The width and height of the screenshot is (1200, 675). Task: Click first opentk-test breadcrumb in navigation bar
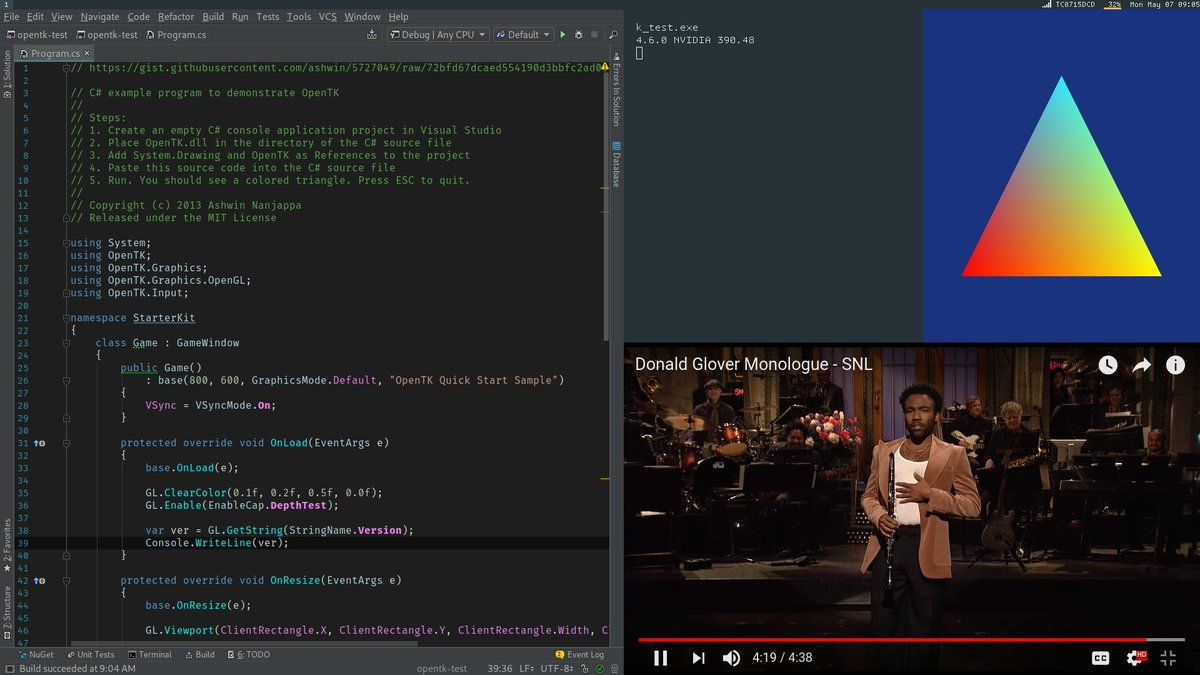pyautogui.click(x=37, y=34)
